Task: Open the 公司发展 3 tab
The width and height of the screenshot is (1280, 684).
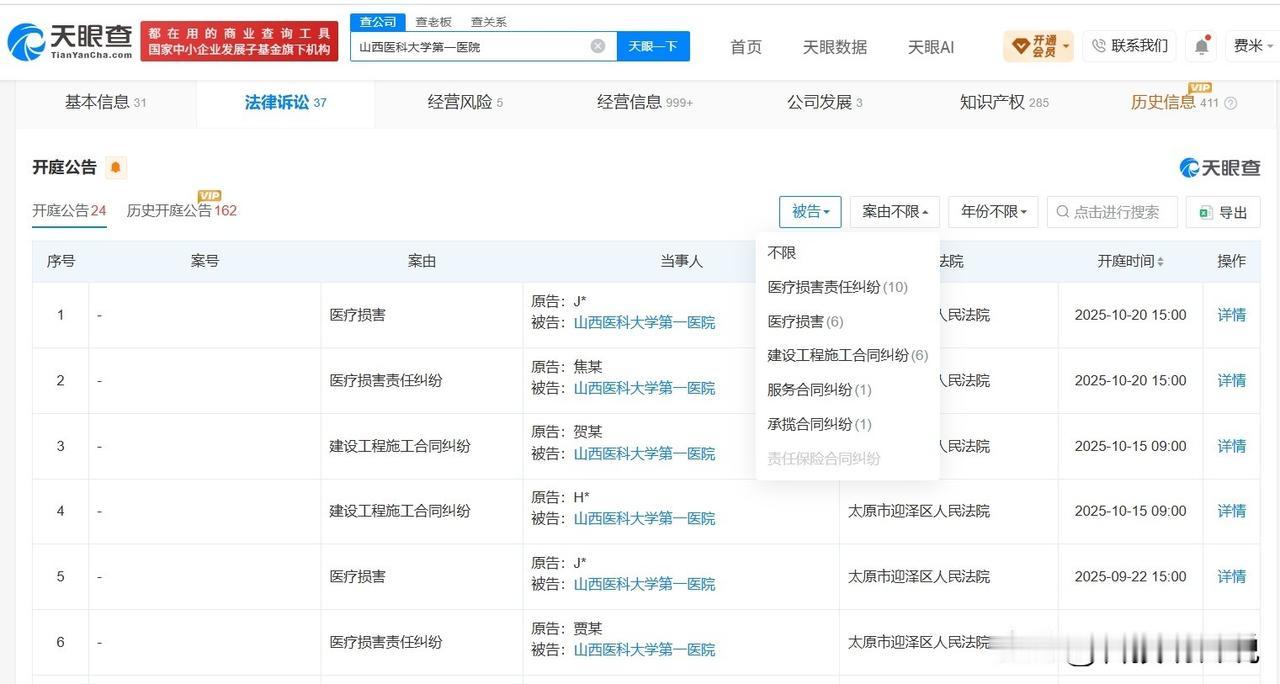Action: click(824, 102)
